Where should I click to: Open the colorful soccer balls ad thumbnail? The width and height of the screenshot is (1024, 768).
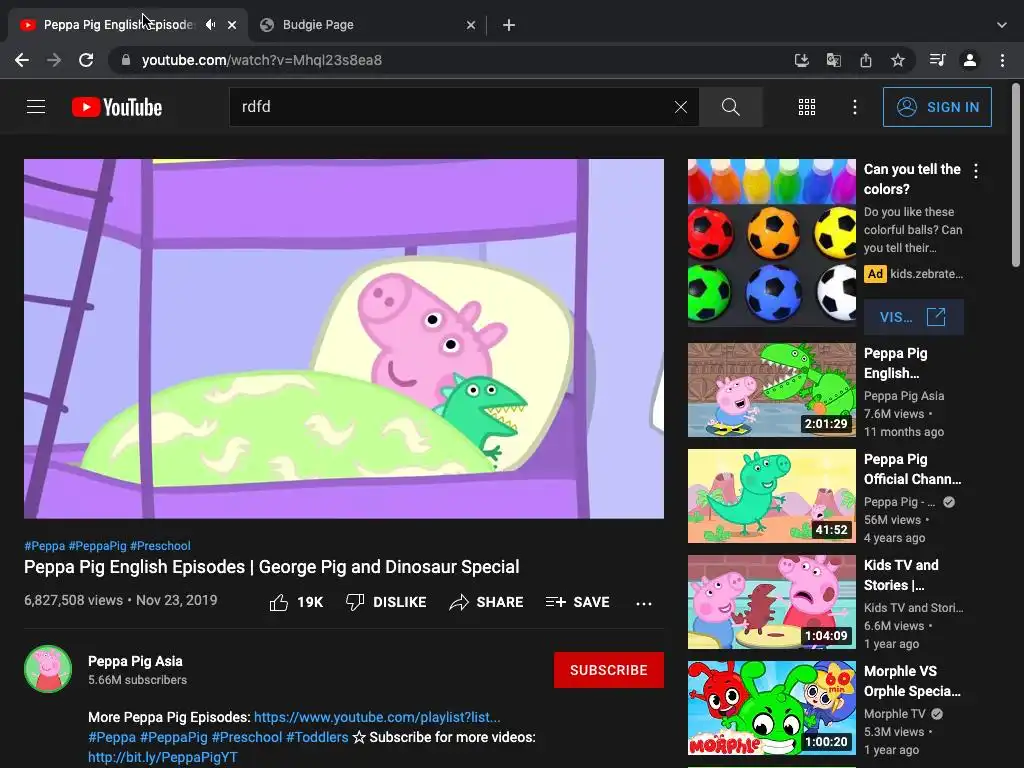771,242
